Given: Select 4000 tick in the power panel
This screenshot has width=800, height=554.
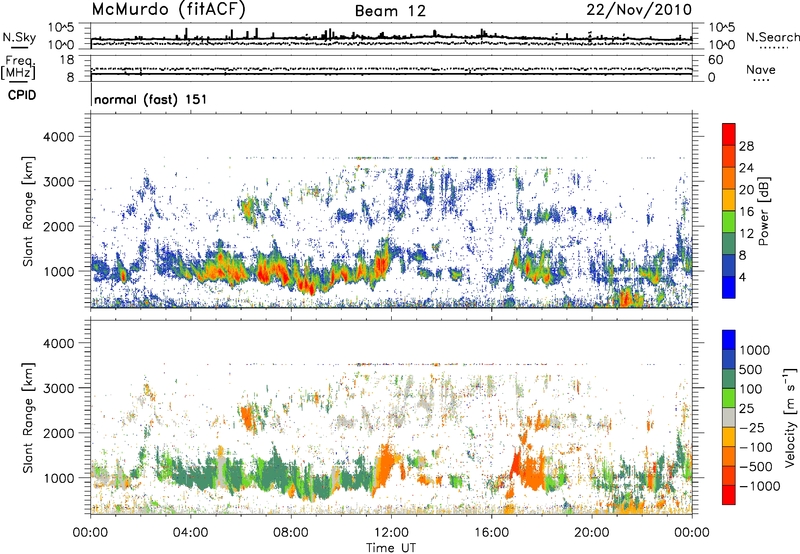Looking at the screenshot, I should pyautogui.click(x=58, y=137).
